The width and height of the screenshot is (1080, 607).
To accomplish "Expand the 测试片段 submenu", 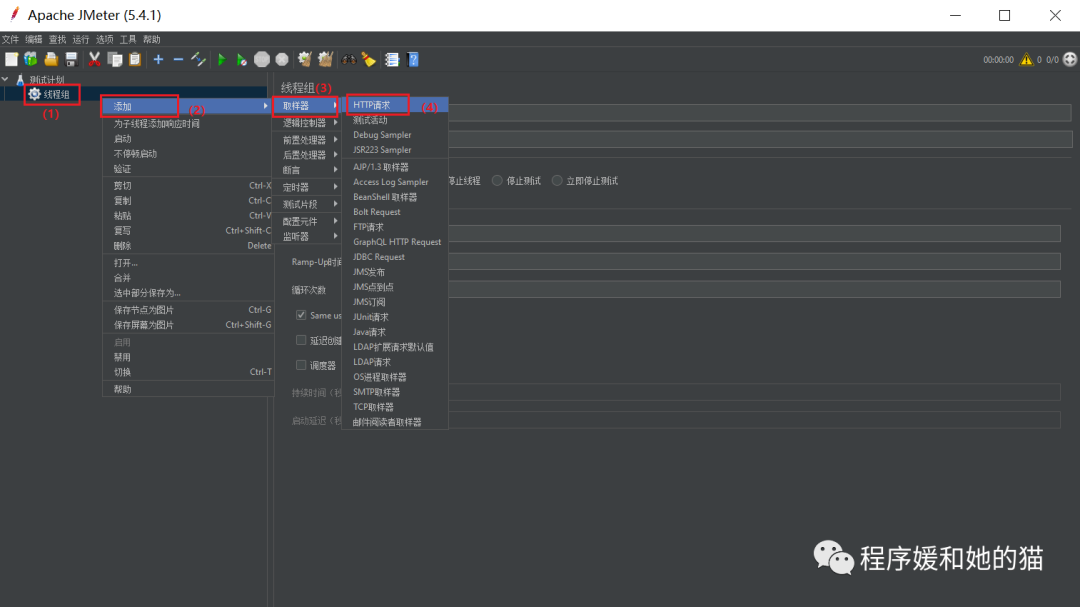I will pyautogui.click(x=308, y=204).
